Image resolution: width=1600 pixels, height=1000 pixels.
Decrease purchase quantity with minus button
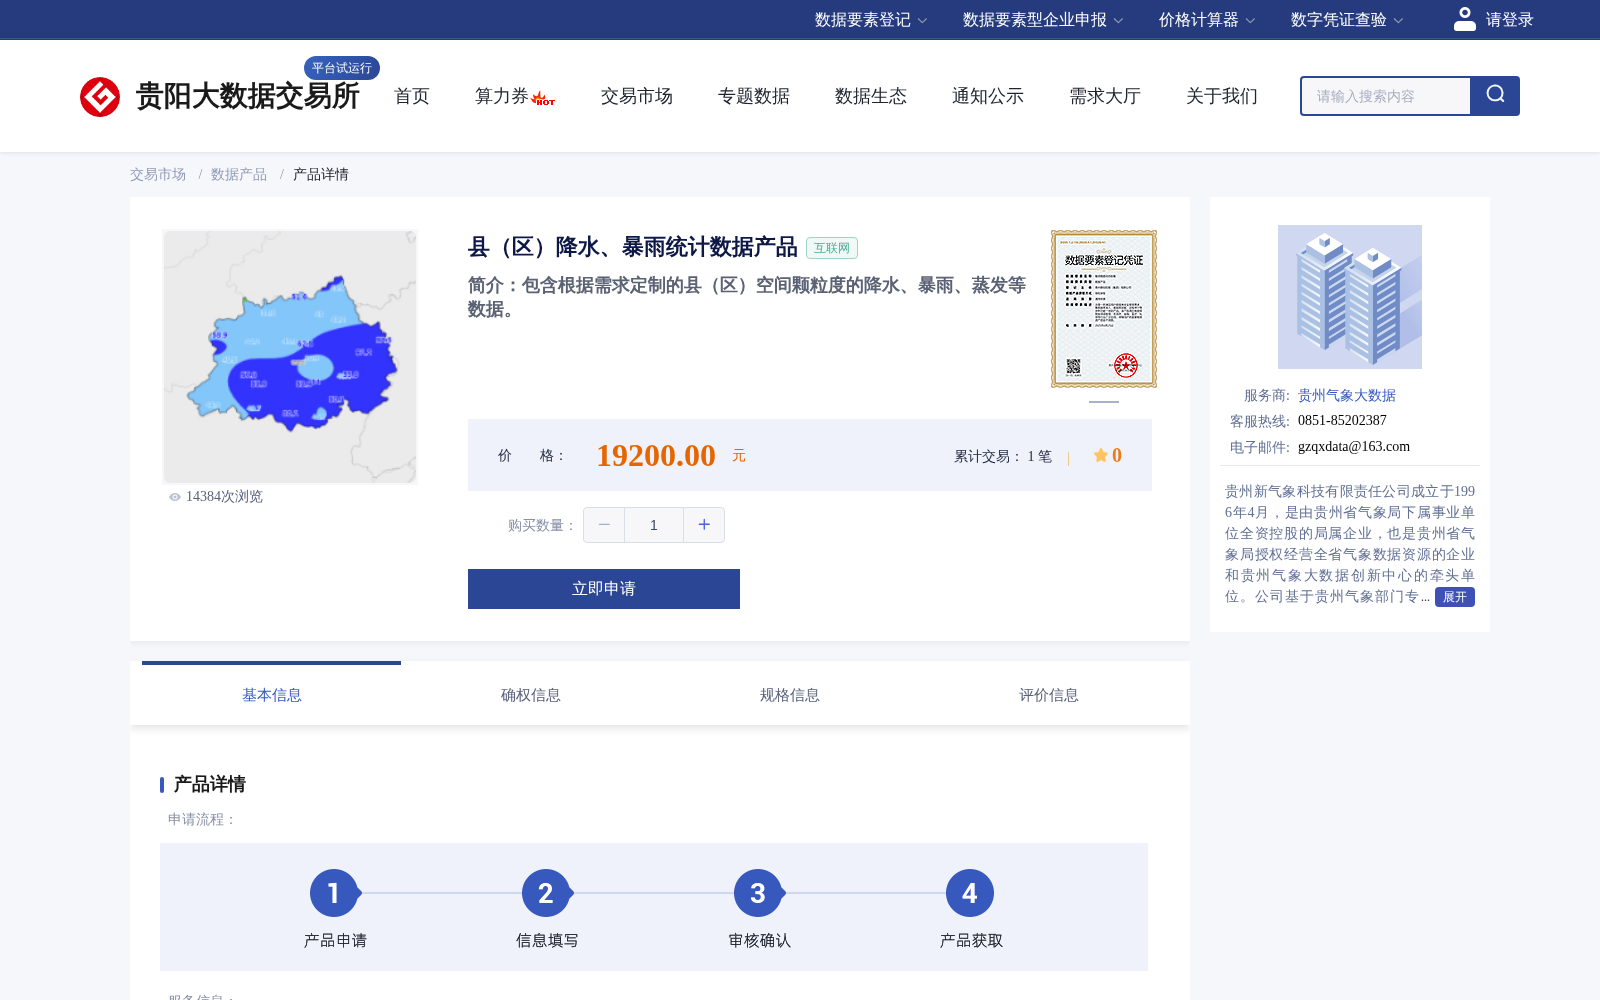pyautogui.click(x=604, y=525)
